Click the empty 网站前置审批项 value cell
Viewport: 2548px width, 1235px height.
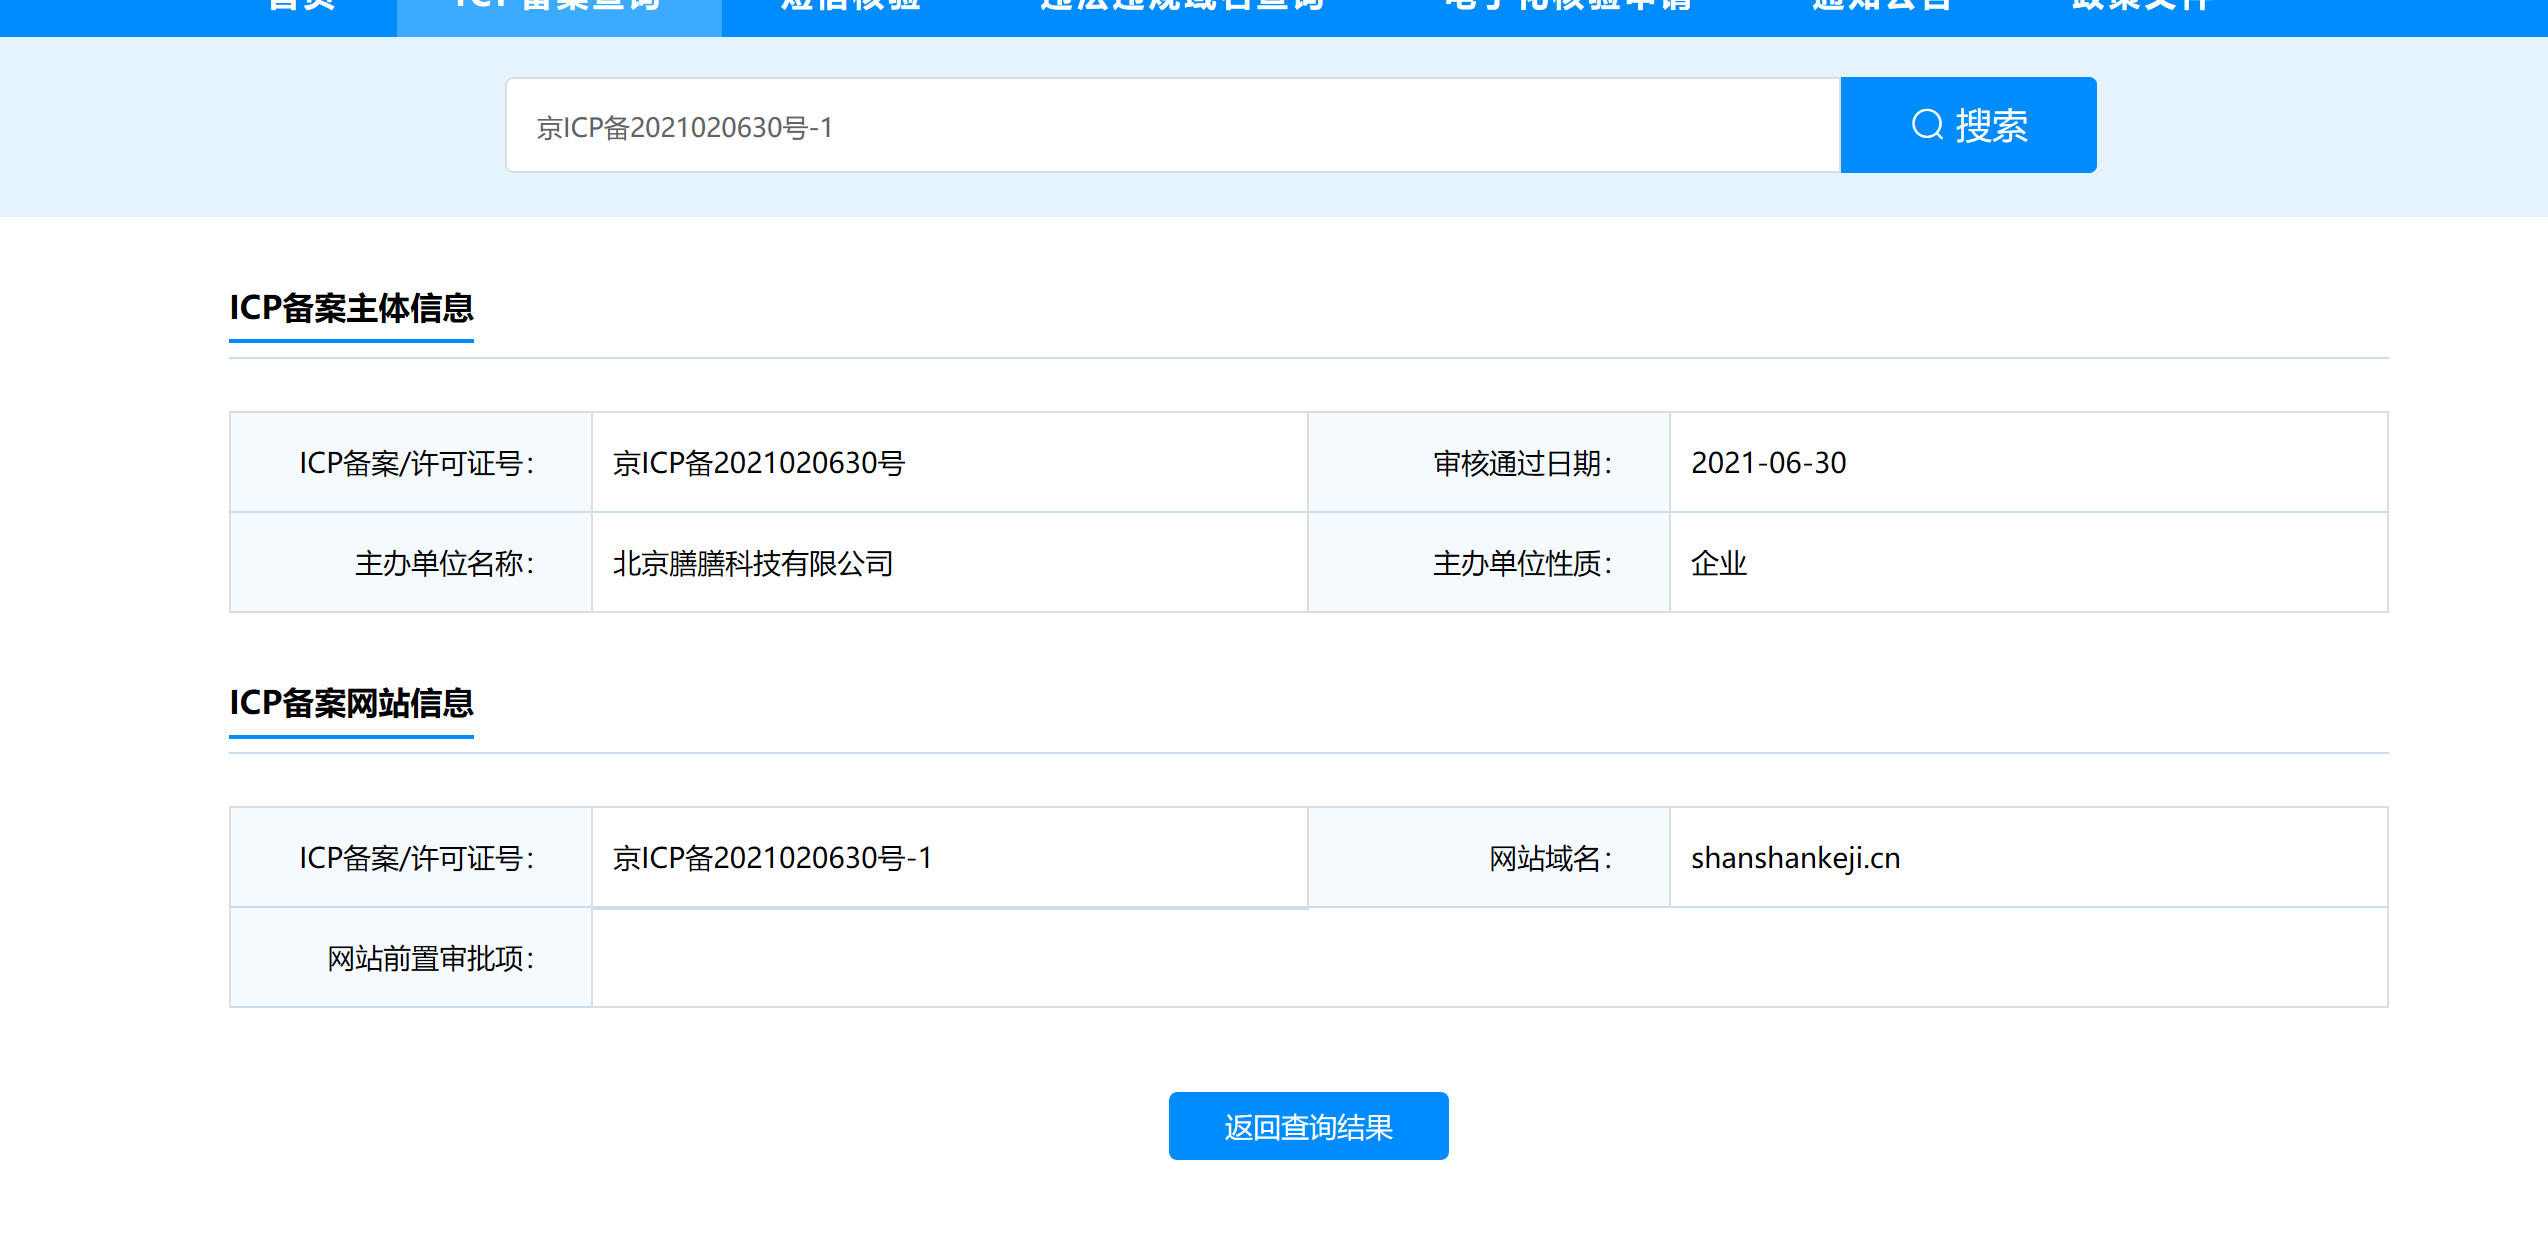pos(1488,958)
